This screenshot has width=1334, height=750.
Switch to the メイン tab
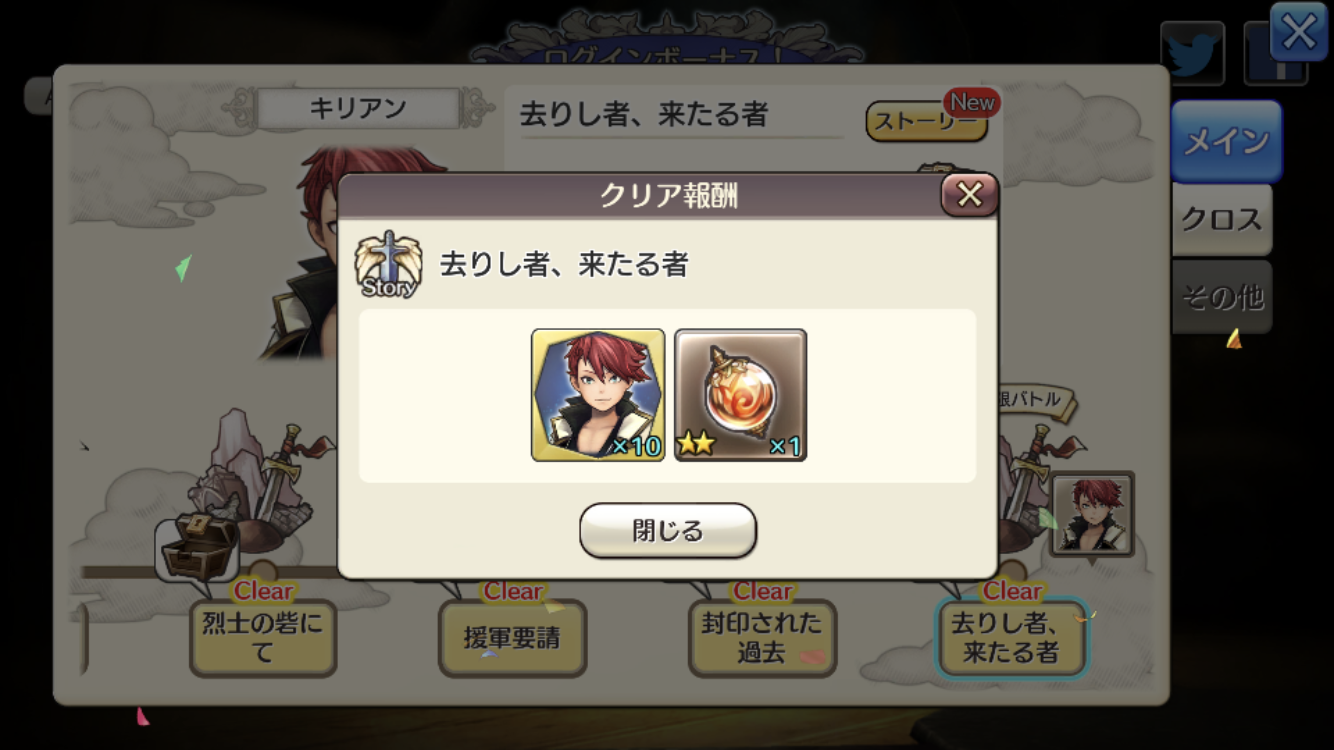pyautogui.click(x=1226, y=141)
